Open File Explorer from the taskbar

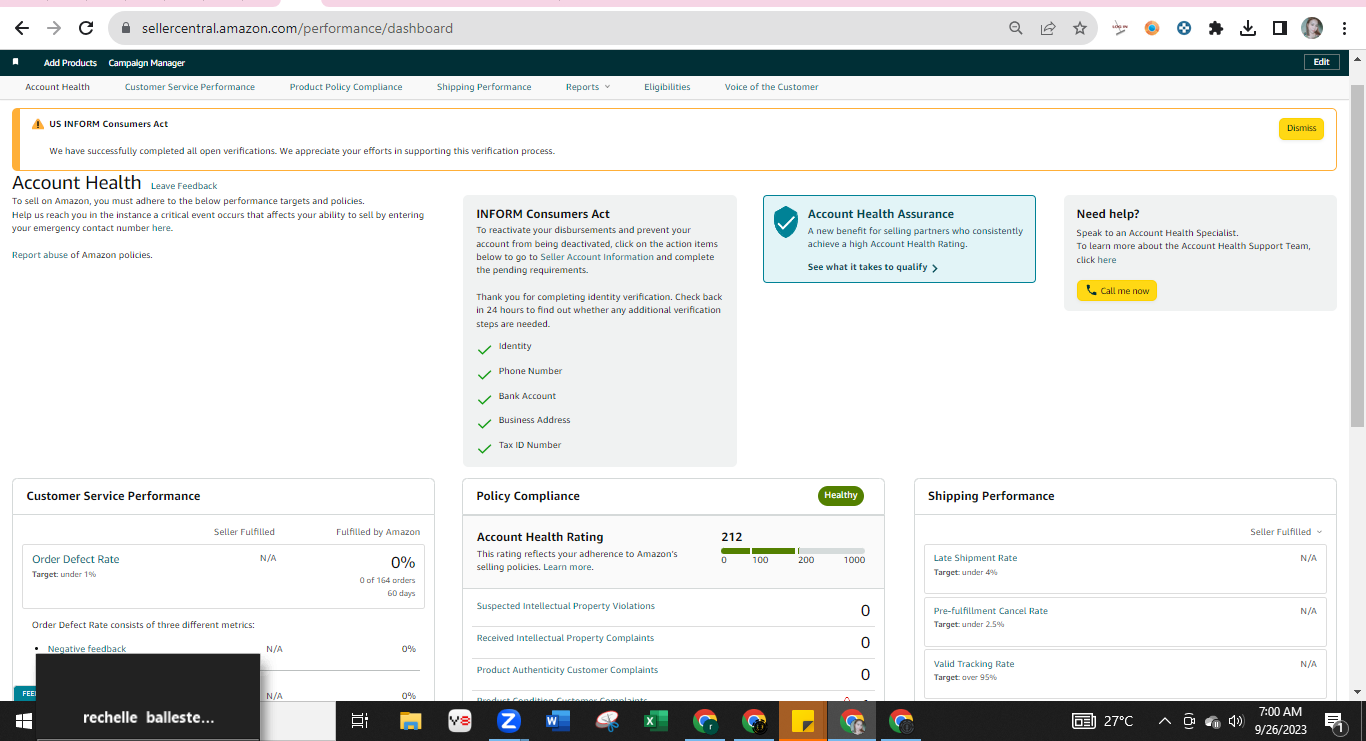coord(410,720)
